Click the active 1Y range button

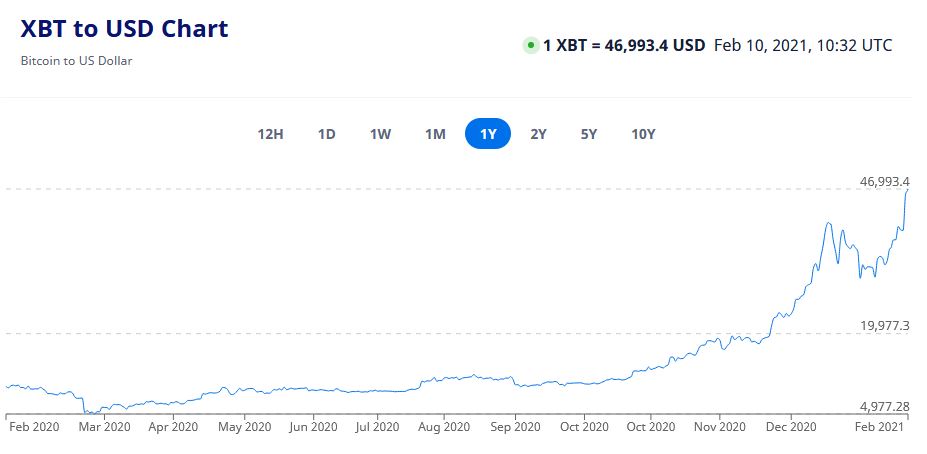coord(488,134)
